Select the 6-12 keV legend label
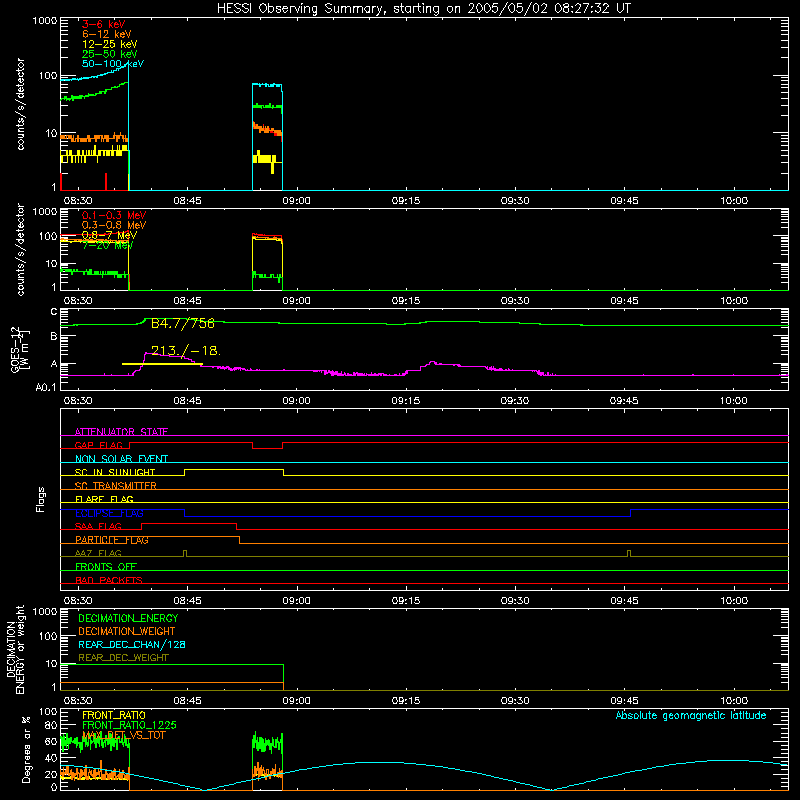 point(107,34)
